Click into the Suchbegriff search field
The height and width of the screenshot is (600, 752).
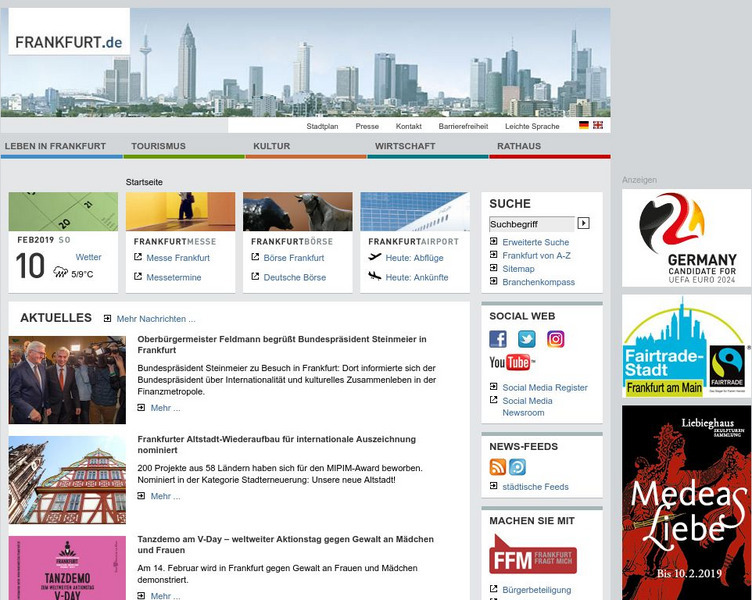tap(531, 224)
